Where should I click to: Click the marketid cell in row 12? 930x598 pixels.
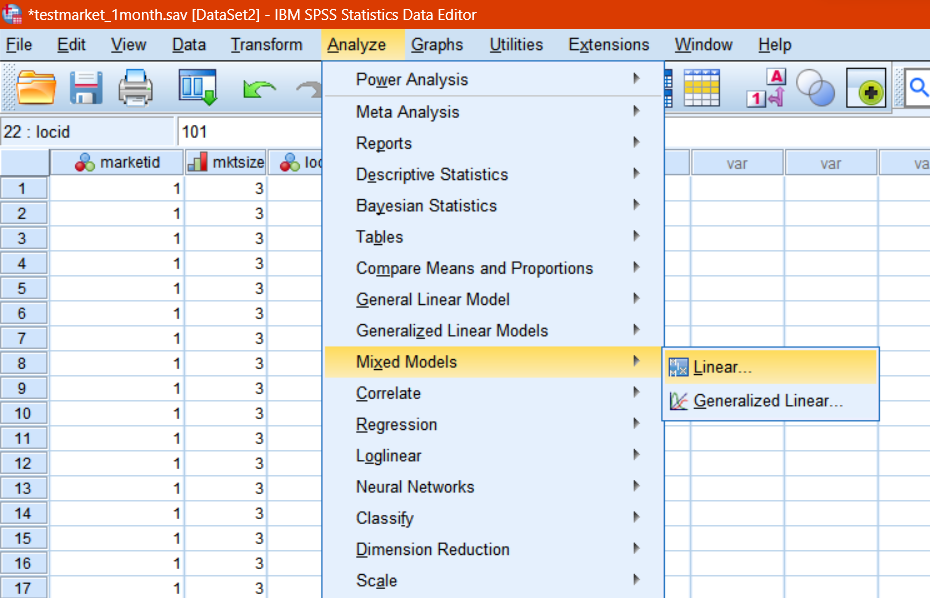coord(117,463)
